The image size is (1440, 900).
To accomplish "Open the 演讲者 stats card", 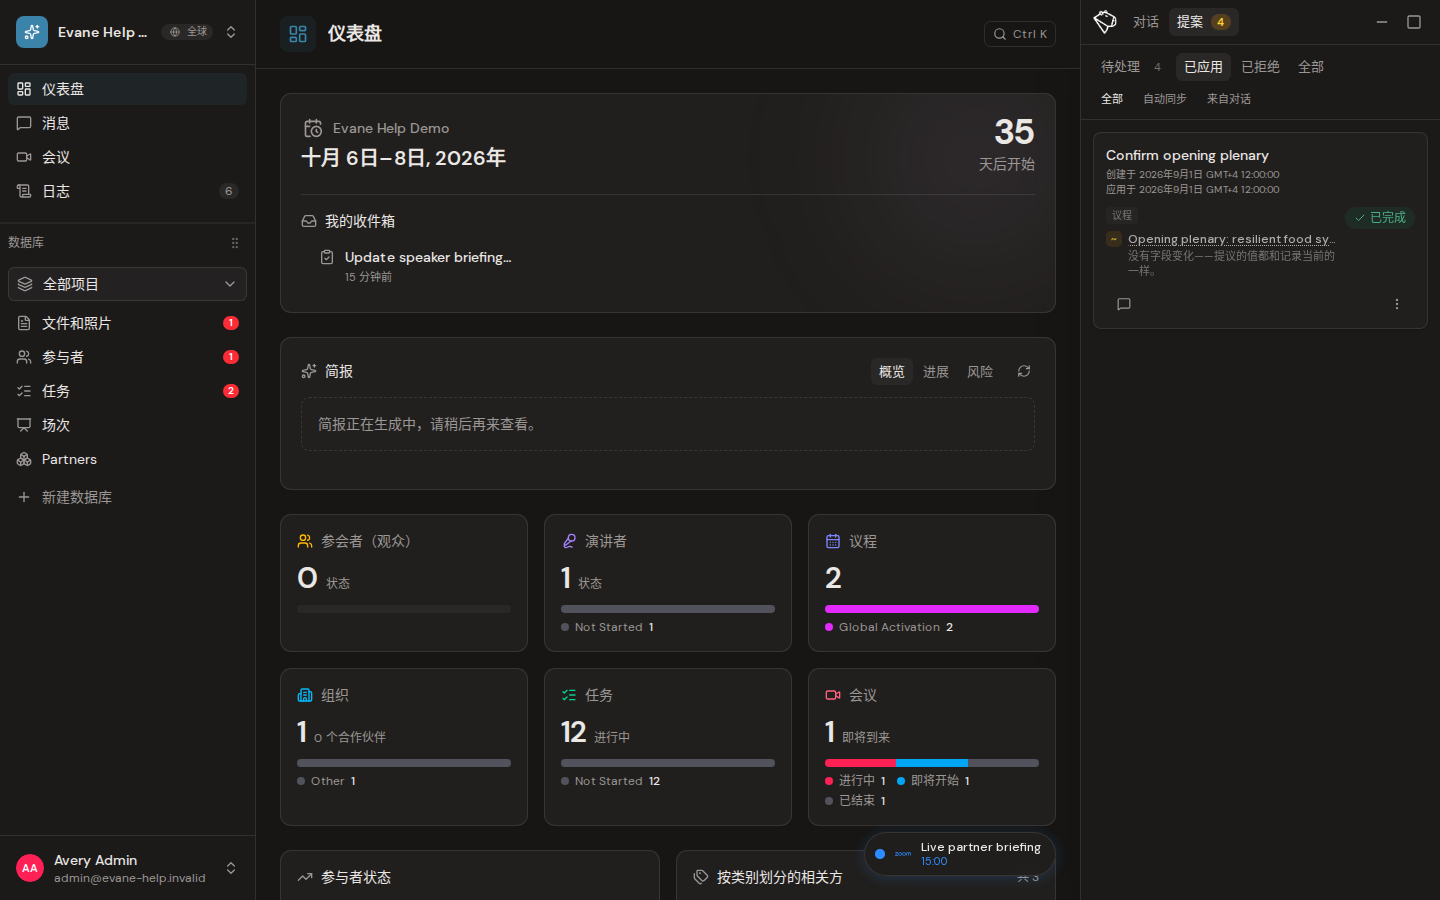I will click(x=668, y=583).
